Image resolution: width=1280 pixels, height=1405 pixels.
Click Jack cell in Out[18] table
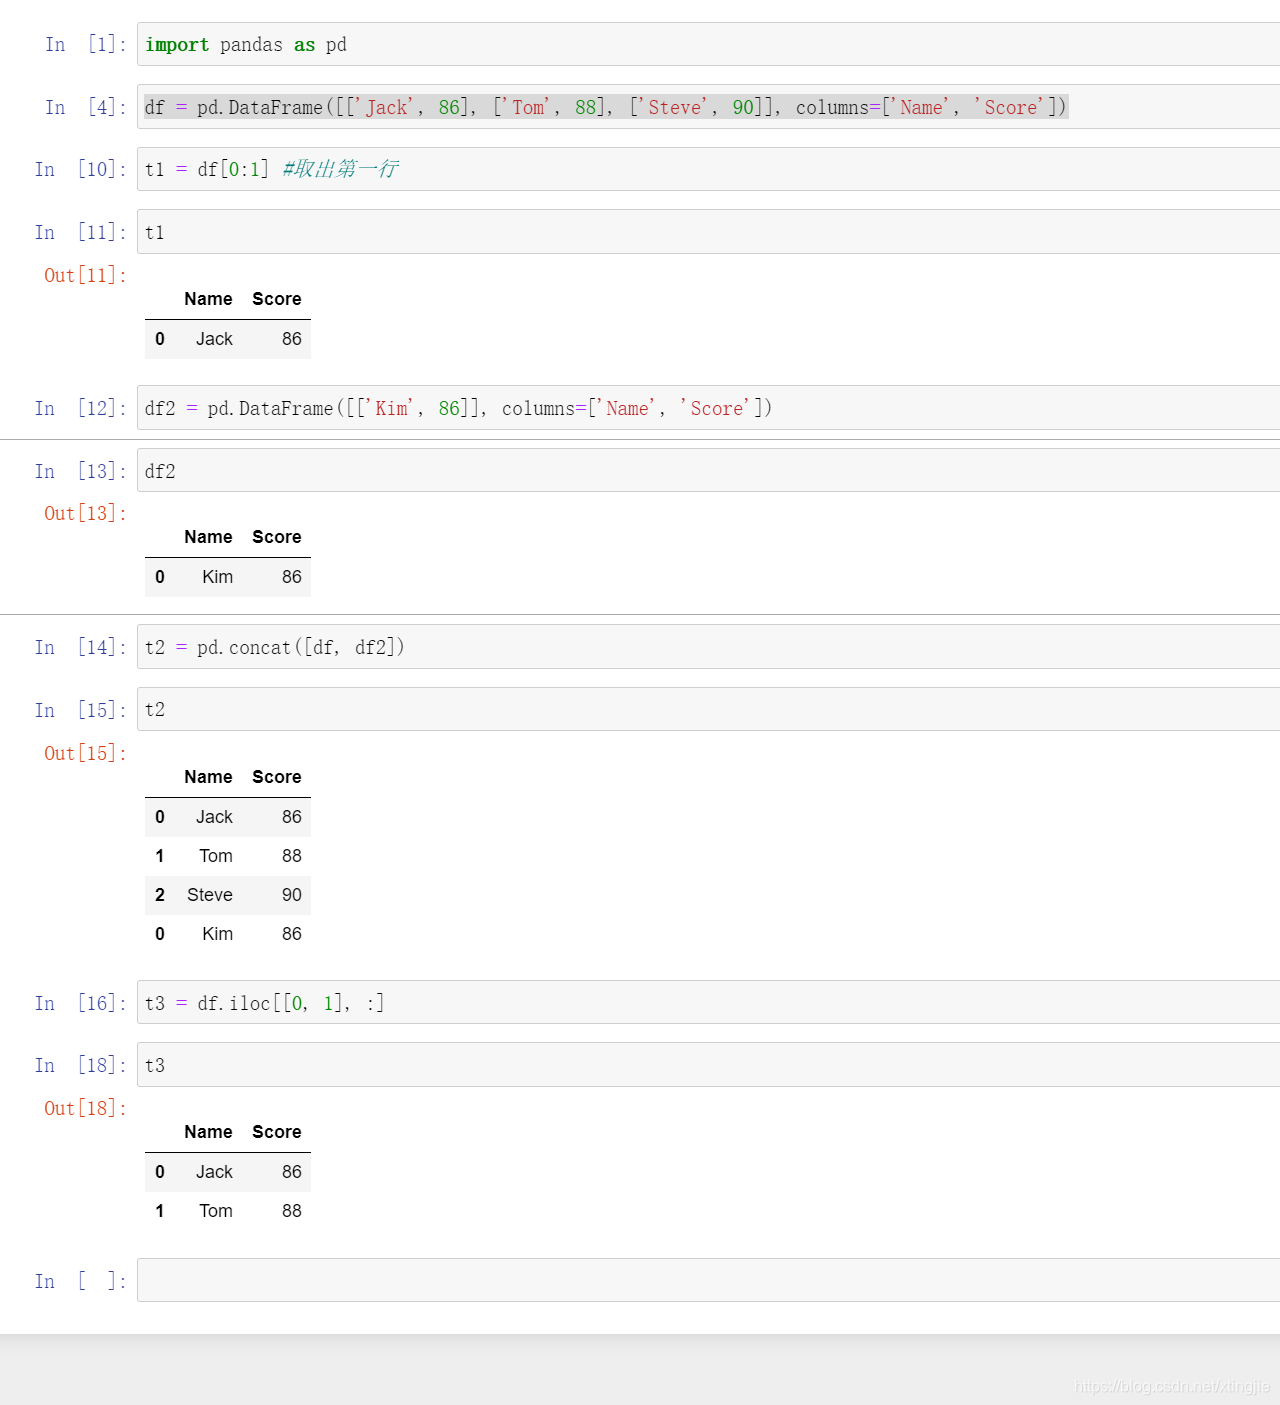[214, 1172]
